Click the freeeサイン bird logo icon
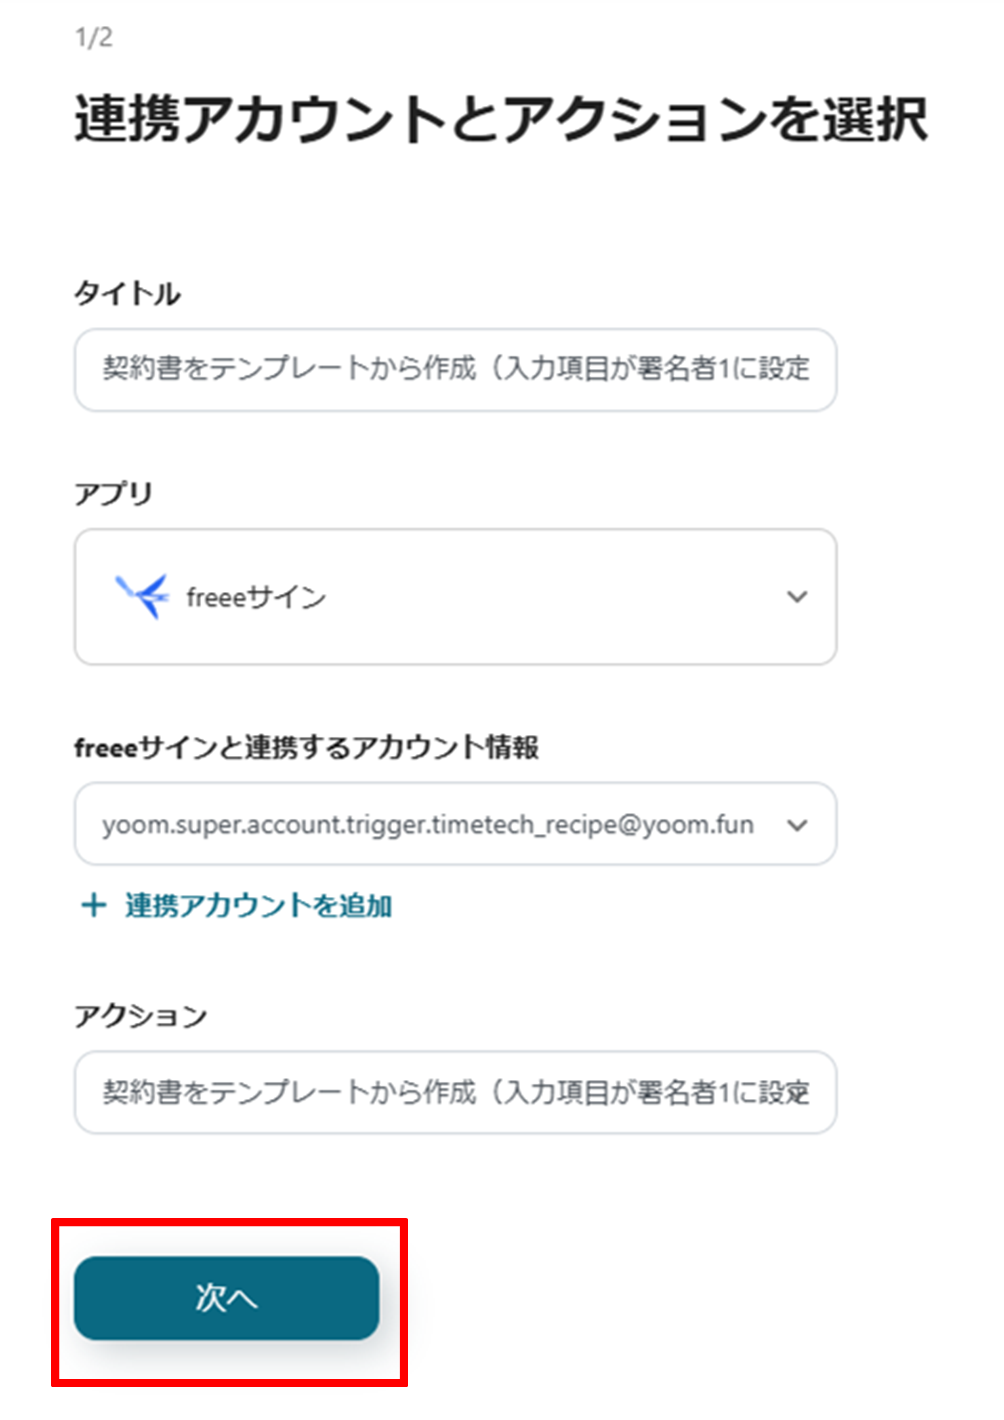This screenshot has width=1004, height=1420. click(142, 597)
